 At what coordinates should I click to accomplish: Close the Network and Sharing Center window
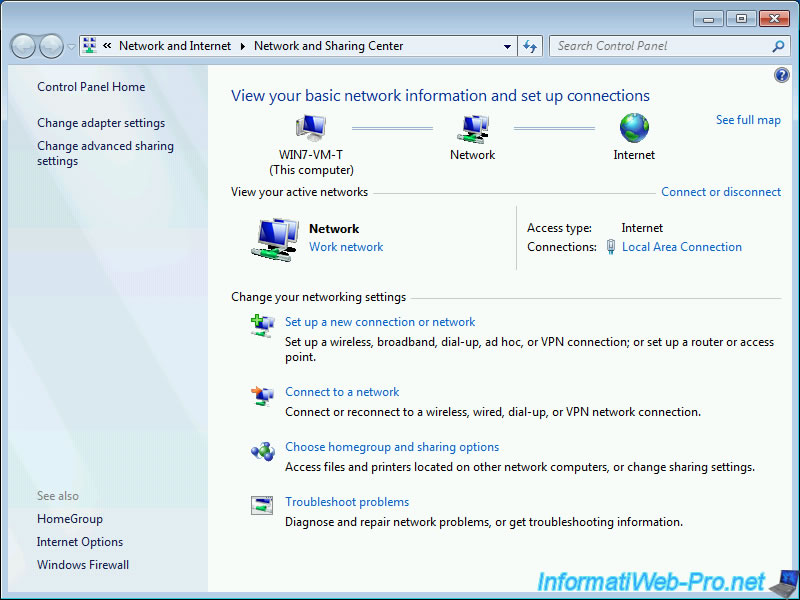coord(774,19)
